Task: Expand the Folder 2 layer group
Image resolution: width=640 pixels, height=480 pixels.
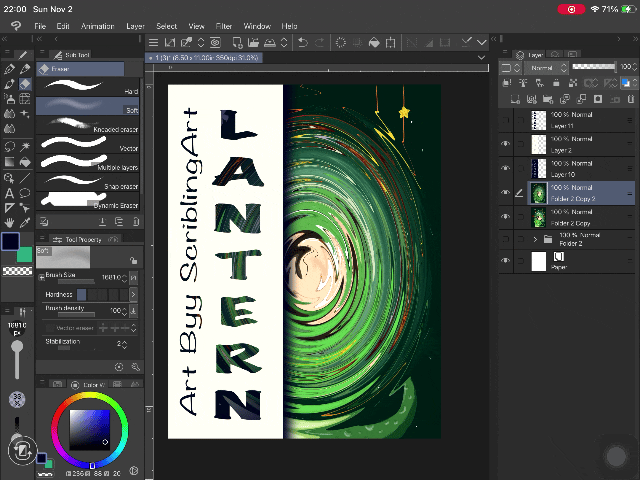Action: pyautogui.click(x=536, y=240)
